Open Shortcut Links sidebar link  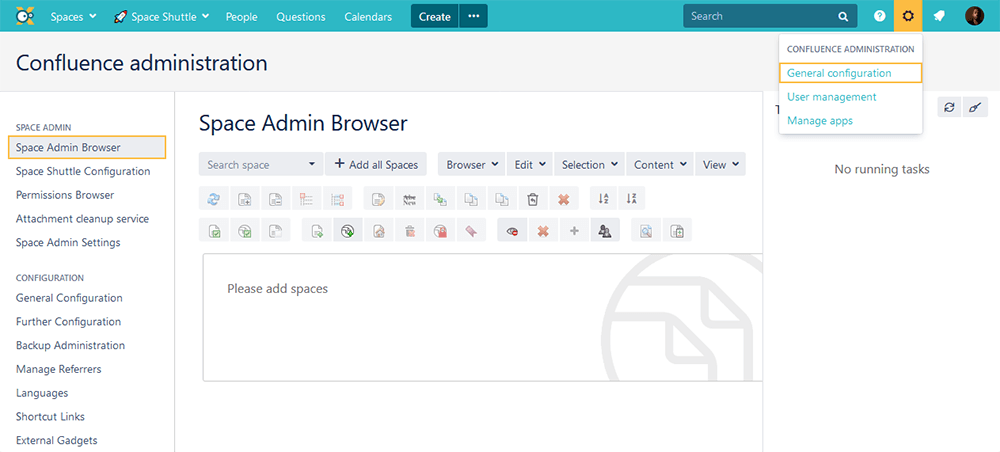(x=50, y=416)
